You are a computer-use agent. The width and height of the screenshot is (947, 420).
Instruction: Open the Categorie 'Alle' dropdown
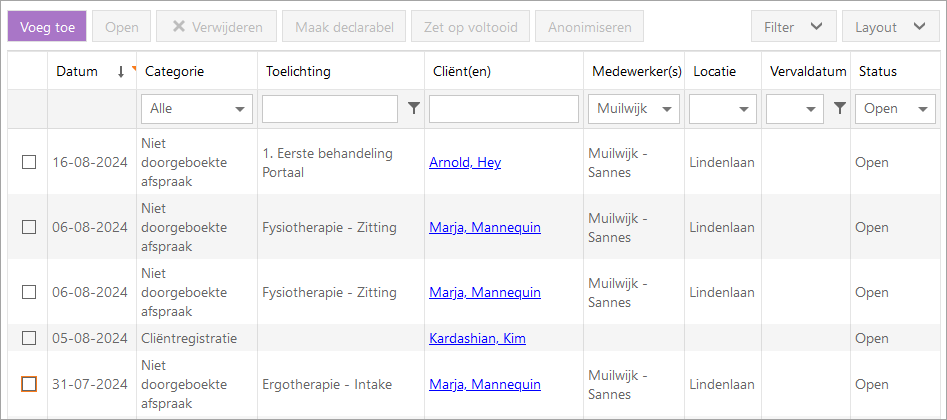point(197,109)
